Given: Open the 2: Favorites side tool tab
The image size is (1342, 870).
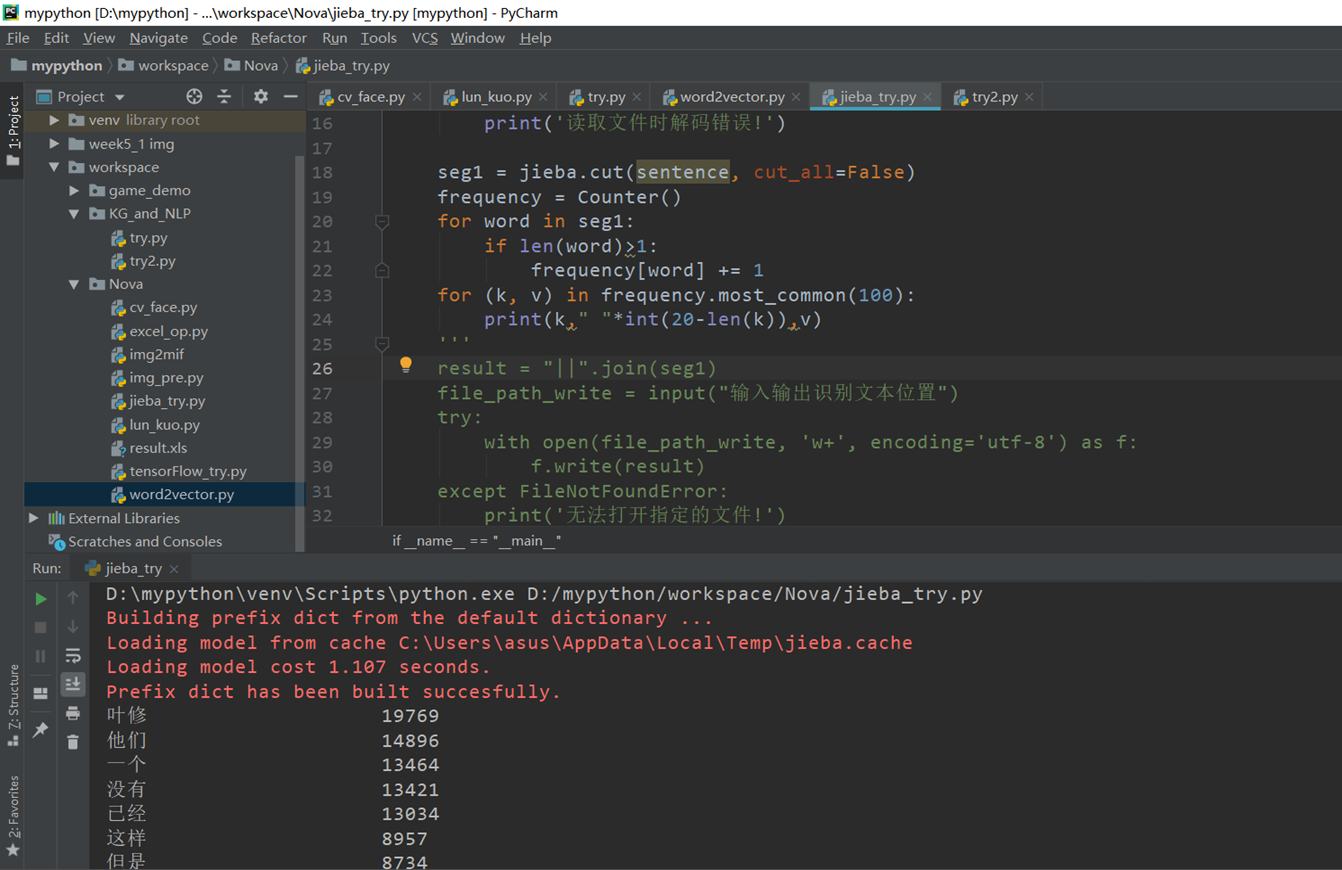Looking at the screenshot, I should coord(13,816).
